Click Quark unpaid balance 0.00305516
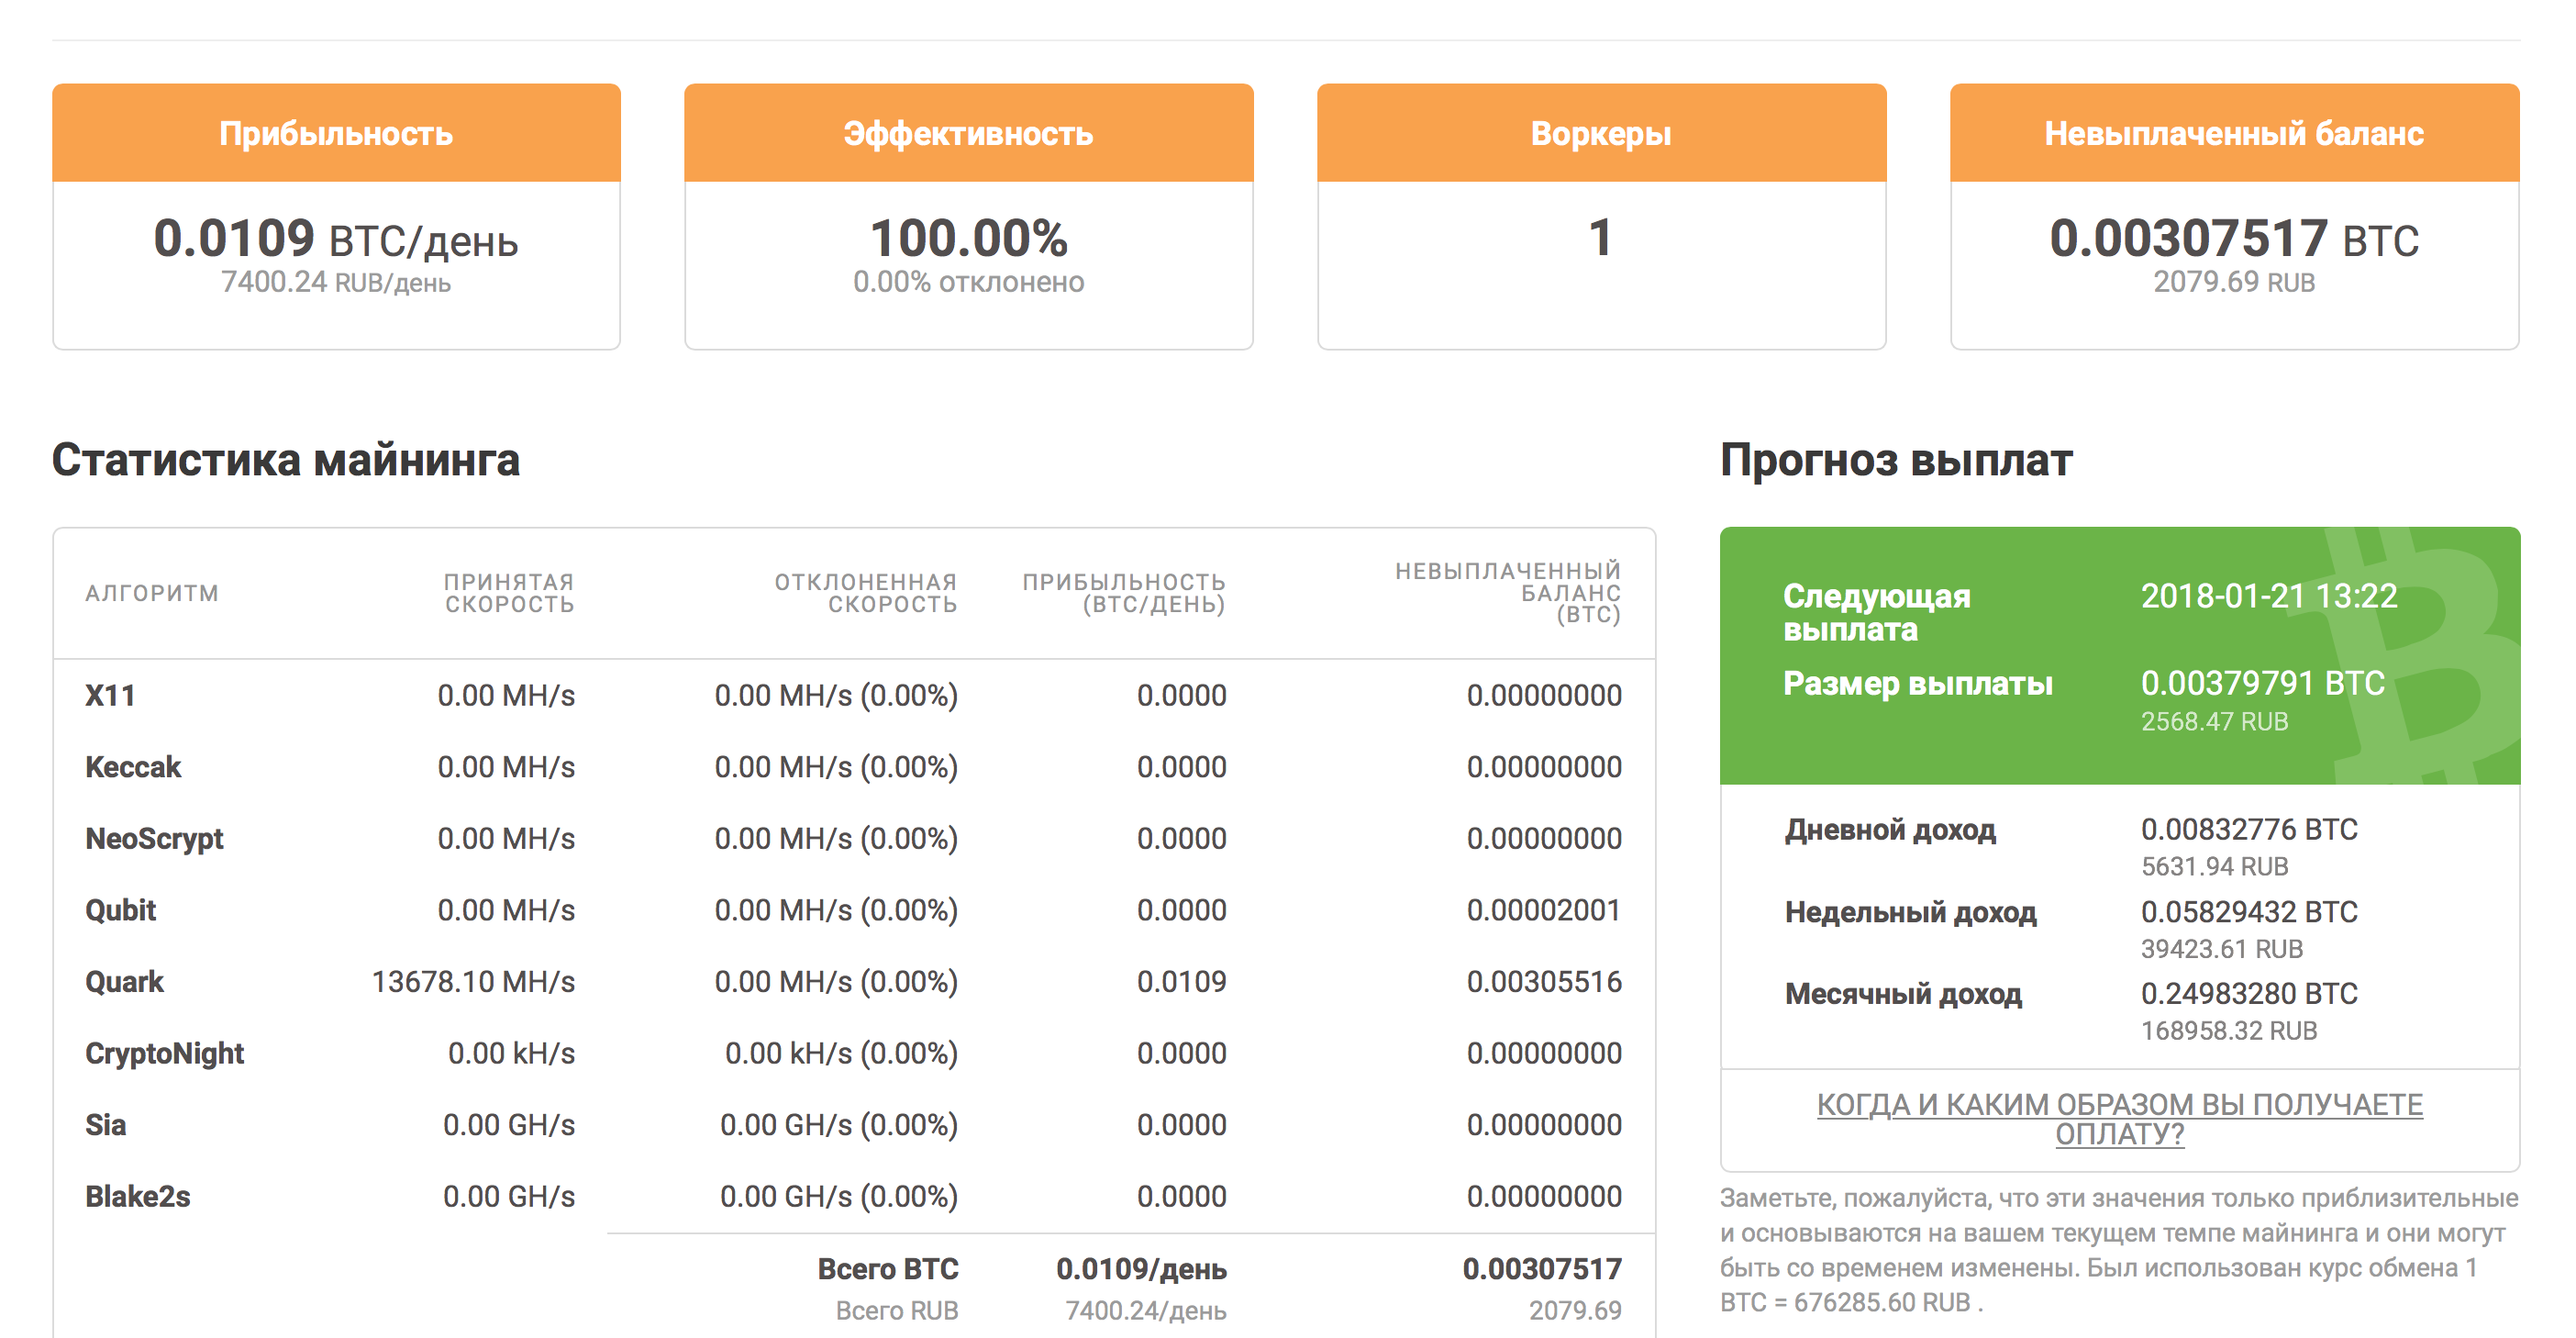This screenshot has width=2576, height=1338. click(x=1544, y=983)
